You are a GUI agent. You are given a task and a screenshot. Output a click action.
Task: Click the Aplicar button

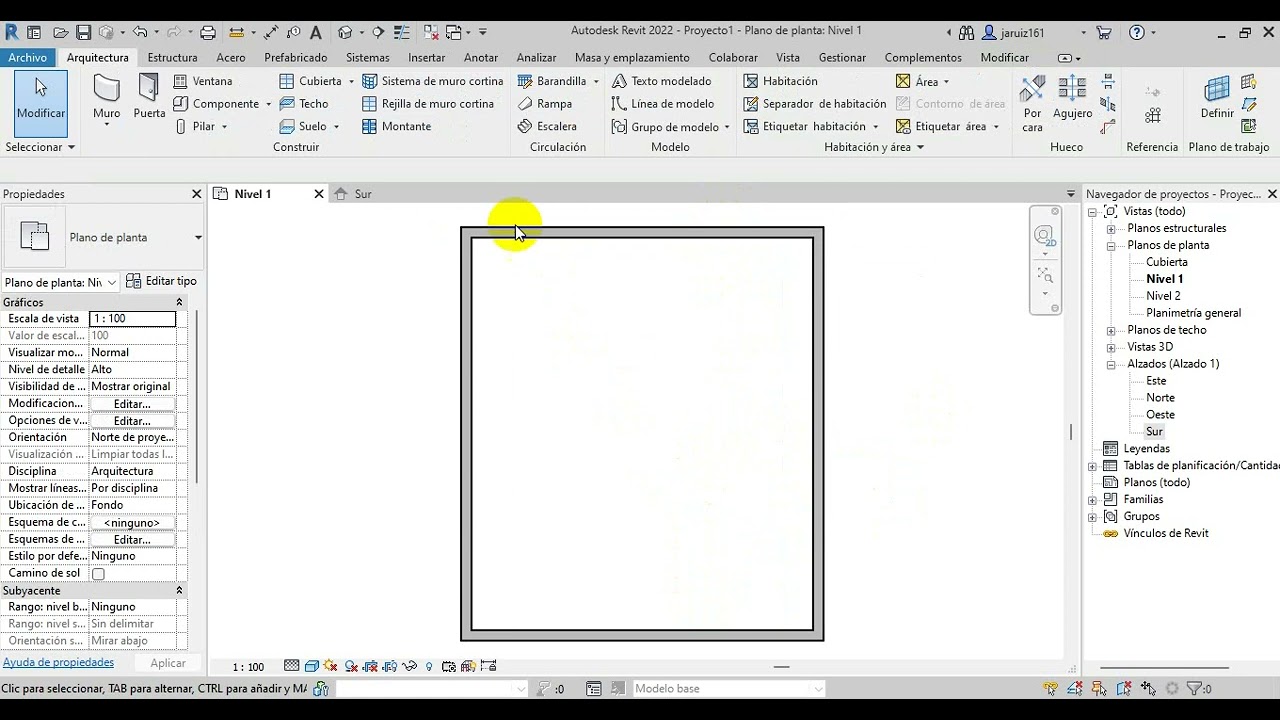(168, 663)
